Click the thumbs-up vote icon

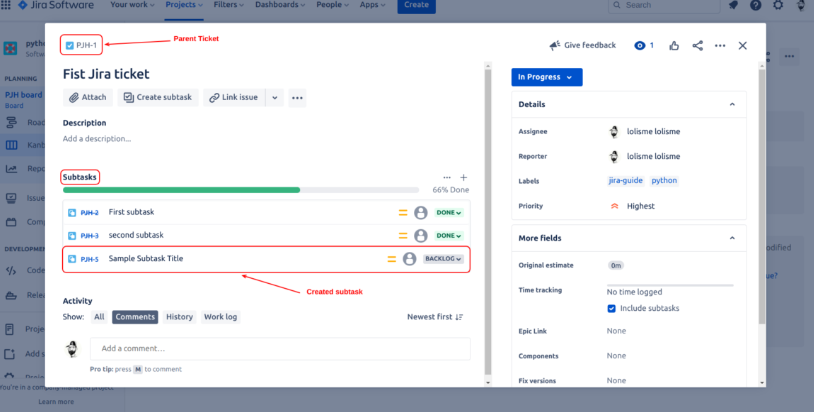[675, 46]
